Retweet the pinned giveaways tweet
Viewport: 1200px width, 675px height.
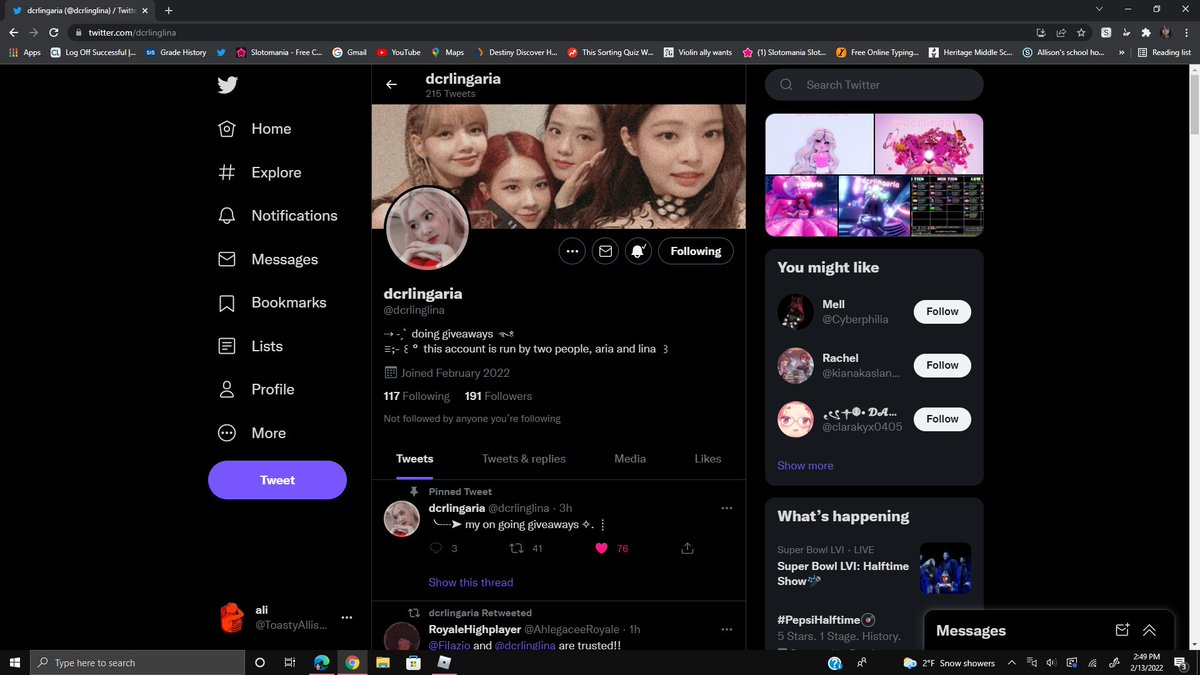point(517,548)
